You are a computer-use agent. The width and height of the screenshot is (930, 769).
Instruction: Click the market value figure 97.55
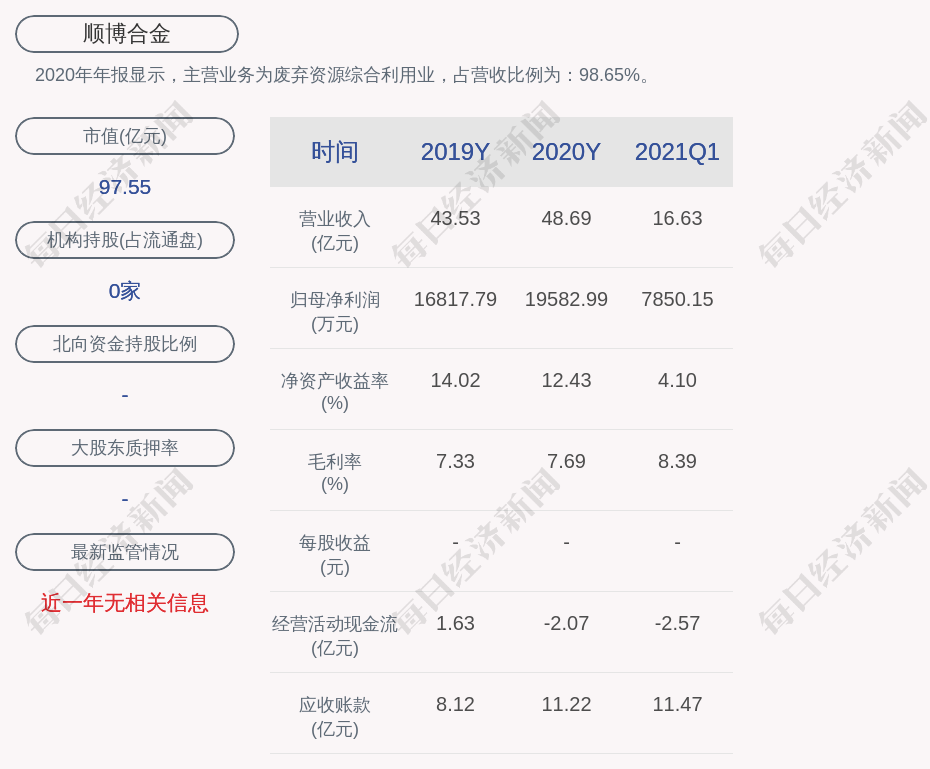point(125,187)
